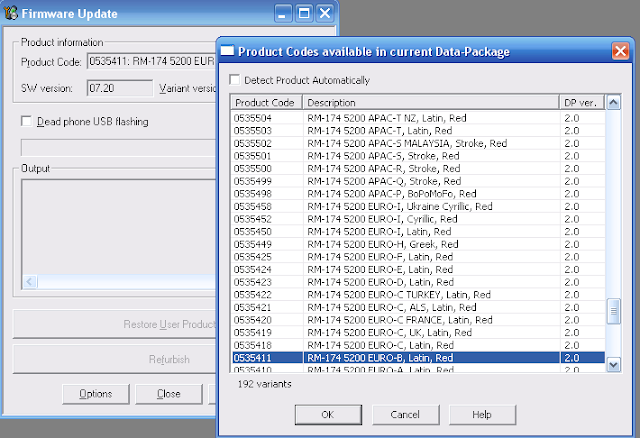Select the EURO-C, UK, Latin, Red entry
The image size is (640, 438).
click(418, 333)
